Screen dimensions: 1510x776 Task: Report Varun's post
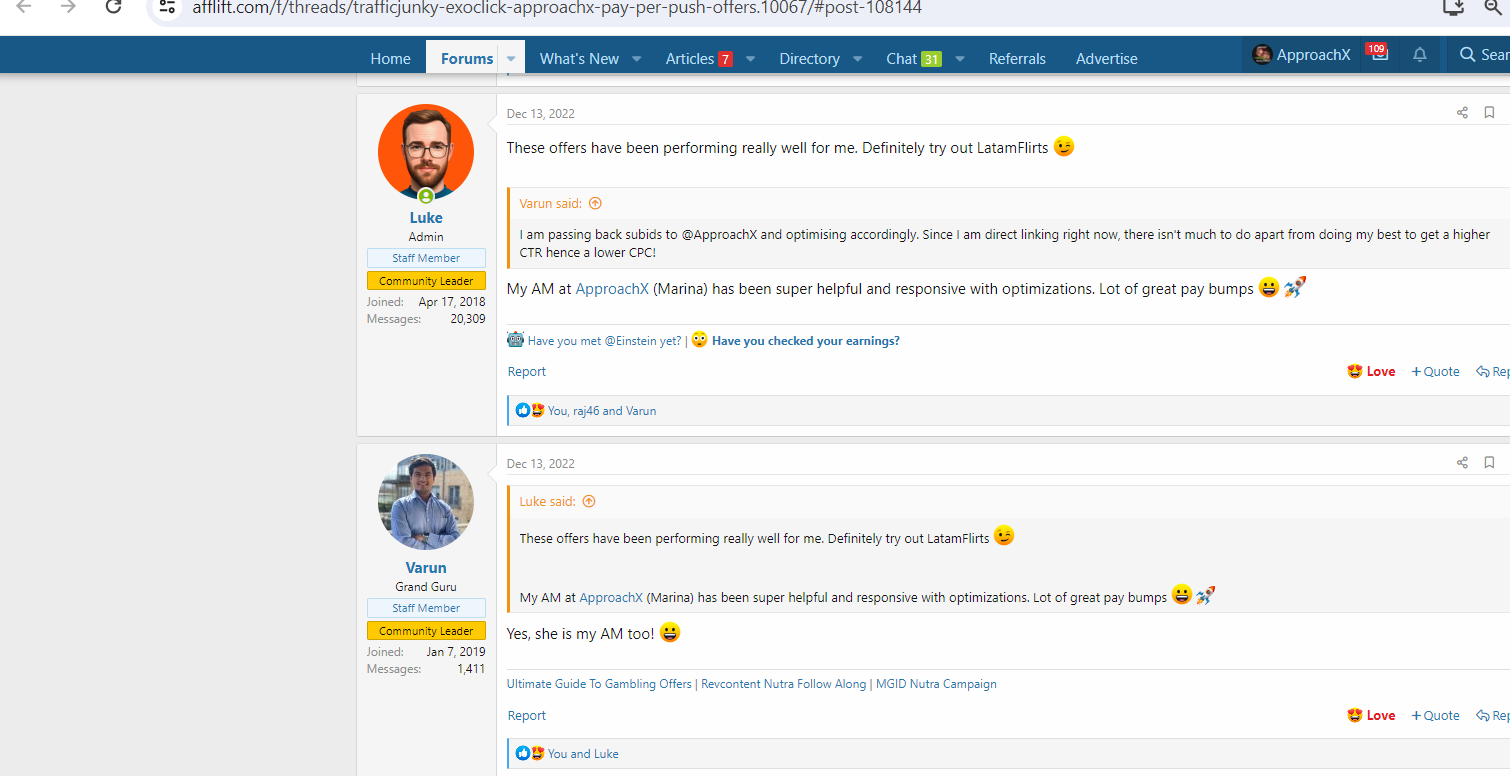tap(527, 715)
